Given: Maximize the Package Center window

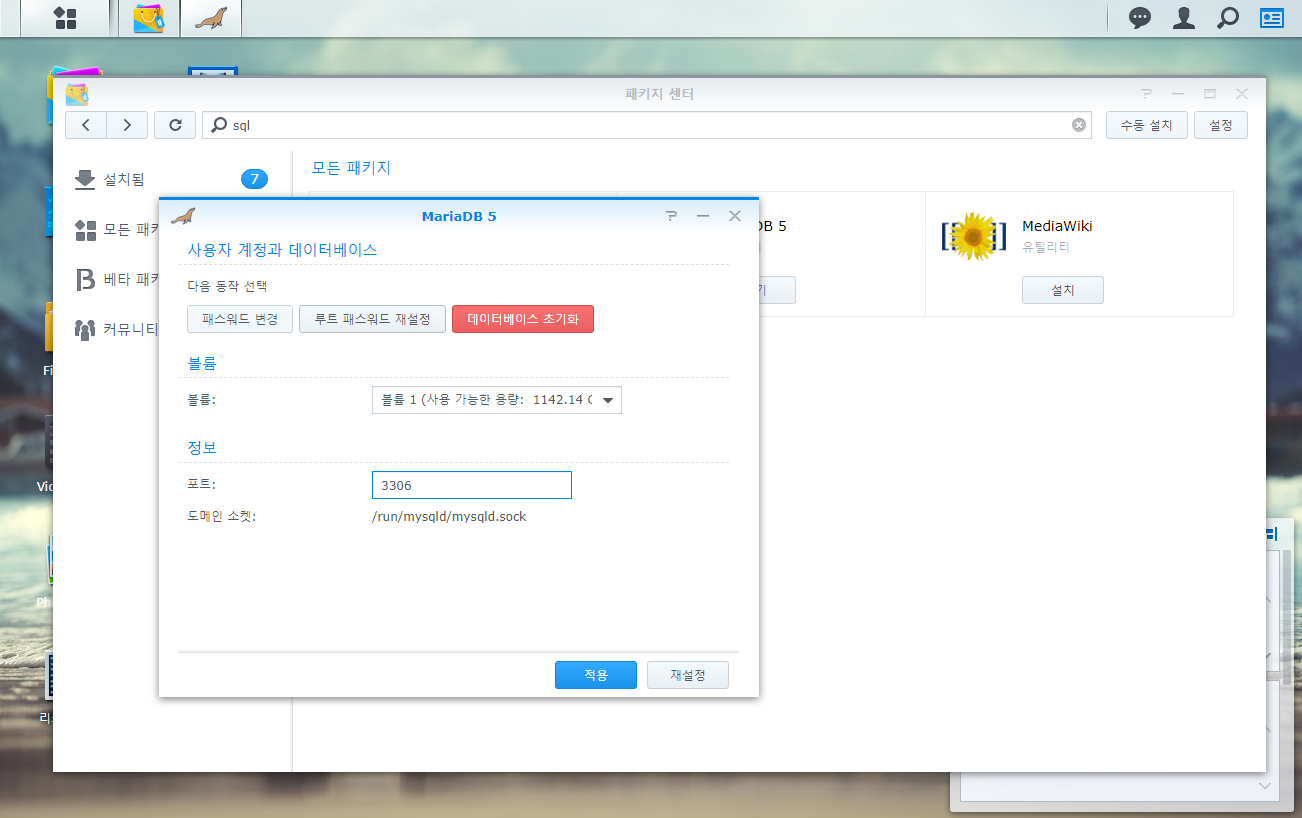Looking at the screenshot, I should point(1210,94).
